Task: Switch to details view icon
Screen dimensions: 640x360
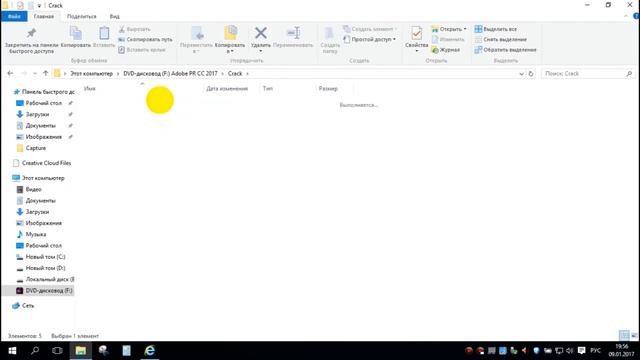Action: click(x=624, y=336)
